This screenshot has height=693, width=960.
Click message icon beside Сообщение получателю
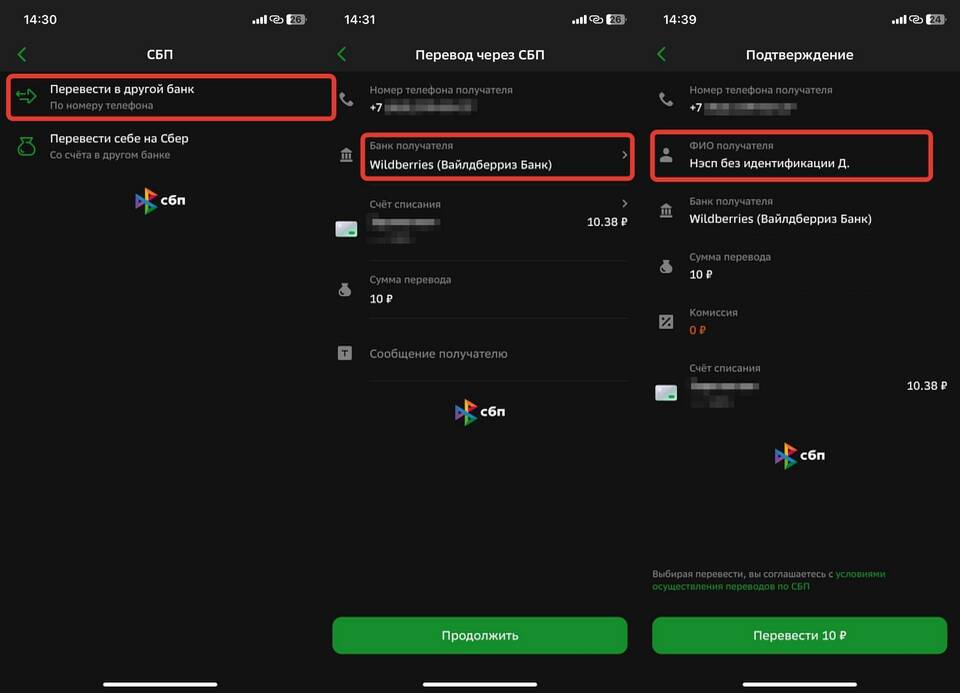coord(345,354)
